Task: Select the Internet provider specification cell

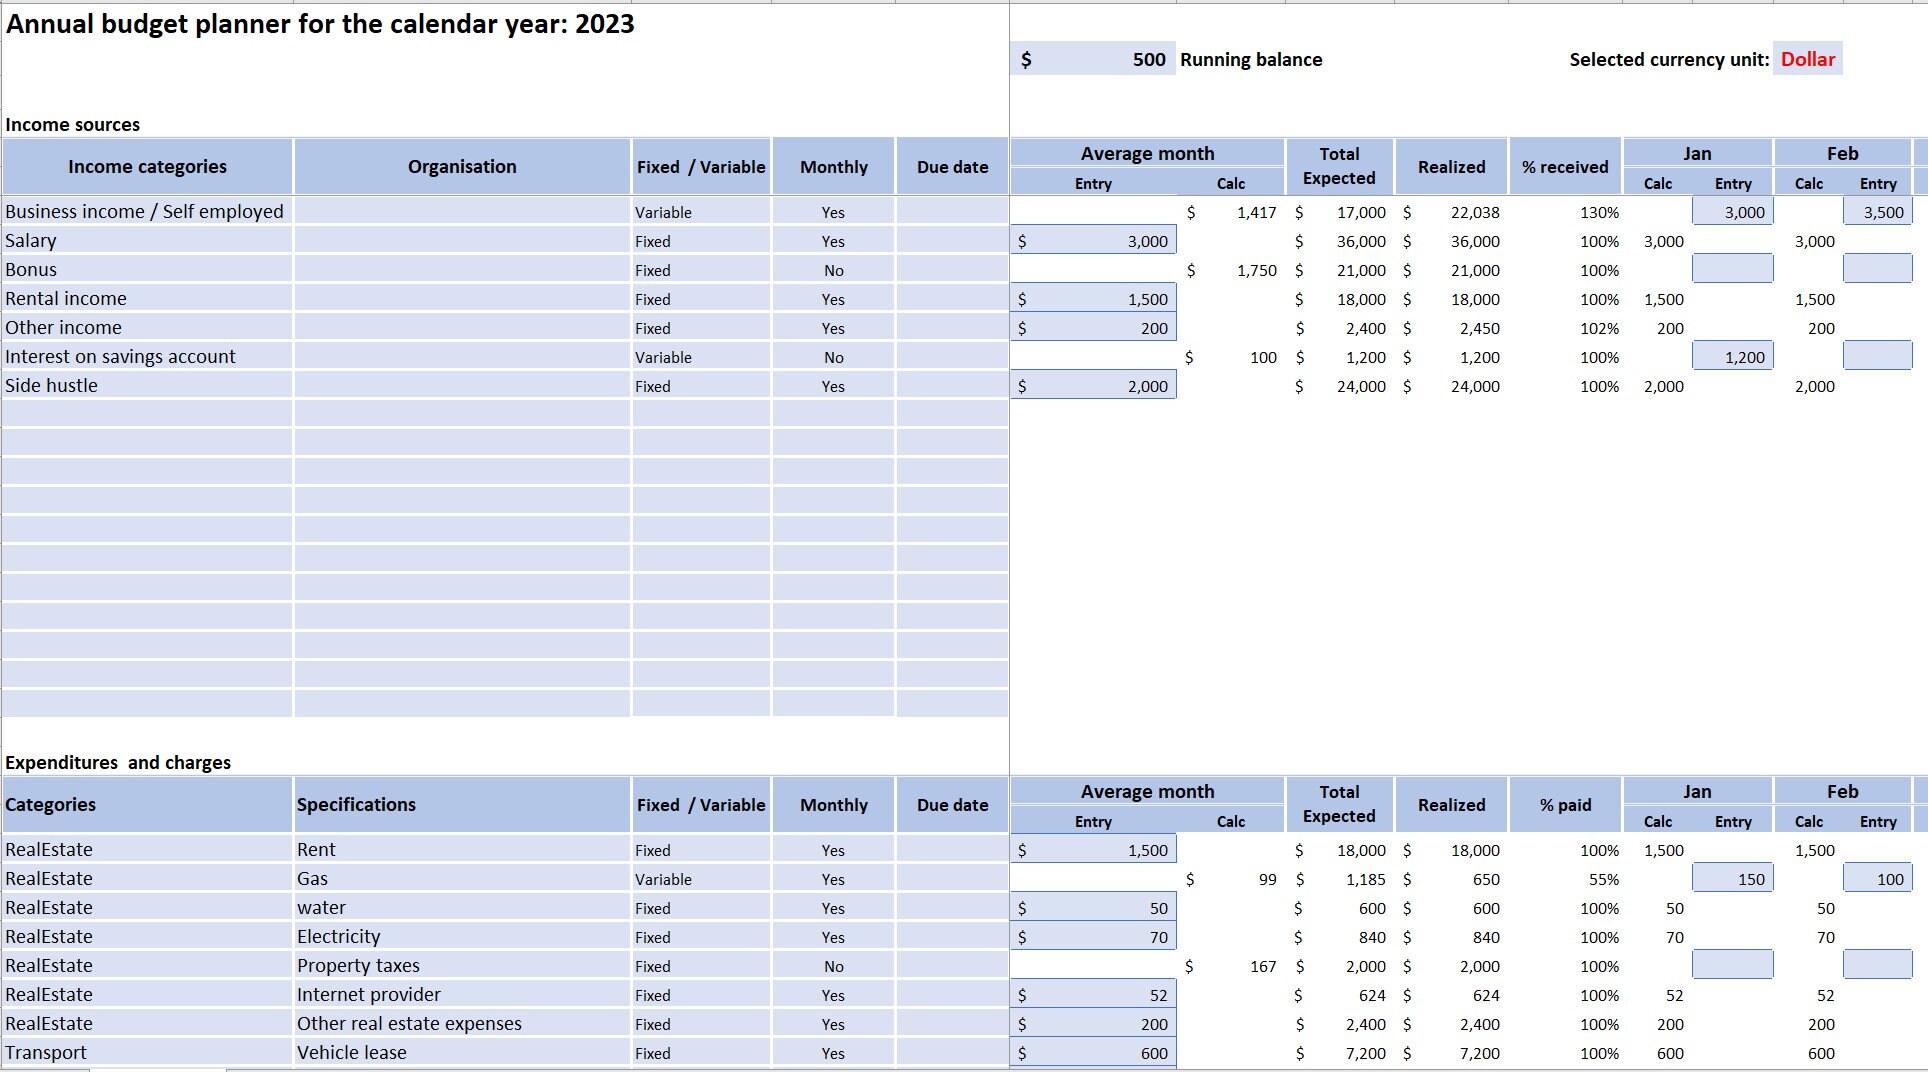Action: [x=462, y=994]
